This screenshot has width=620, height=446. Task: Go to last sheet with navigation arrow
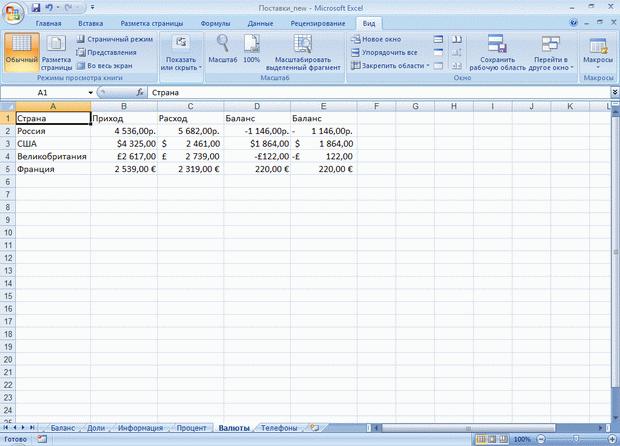coord(32,428)
